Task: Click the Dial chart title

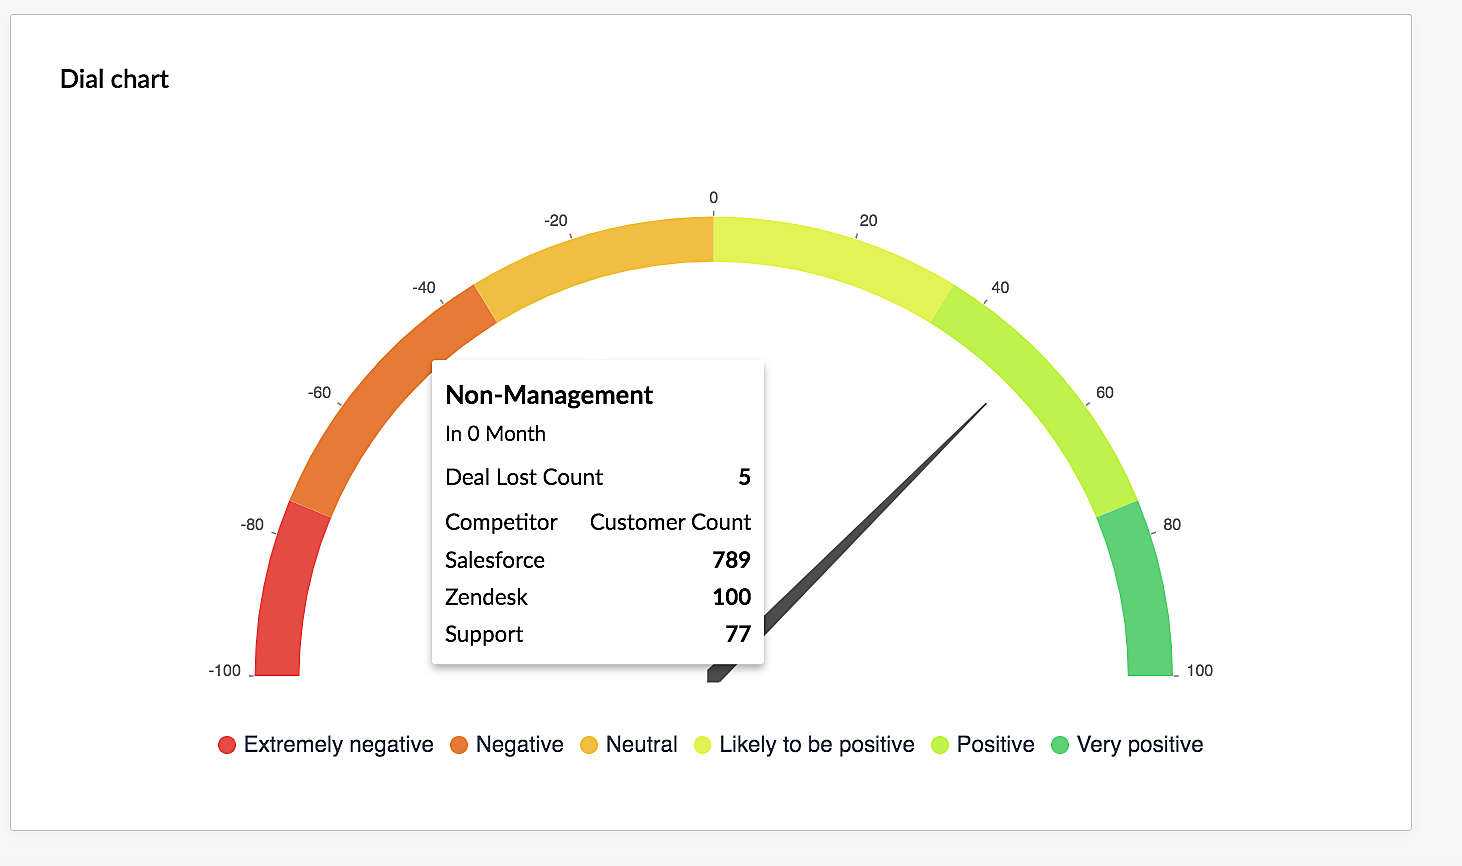Action: pos(114,80)
